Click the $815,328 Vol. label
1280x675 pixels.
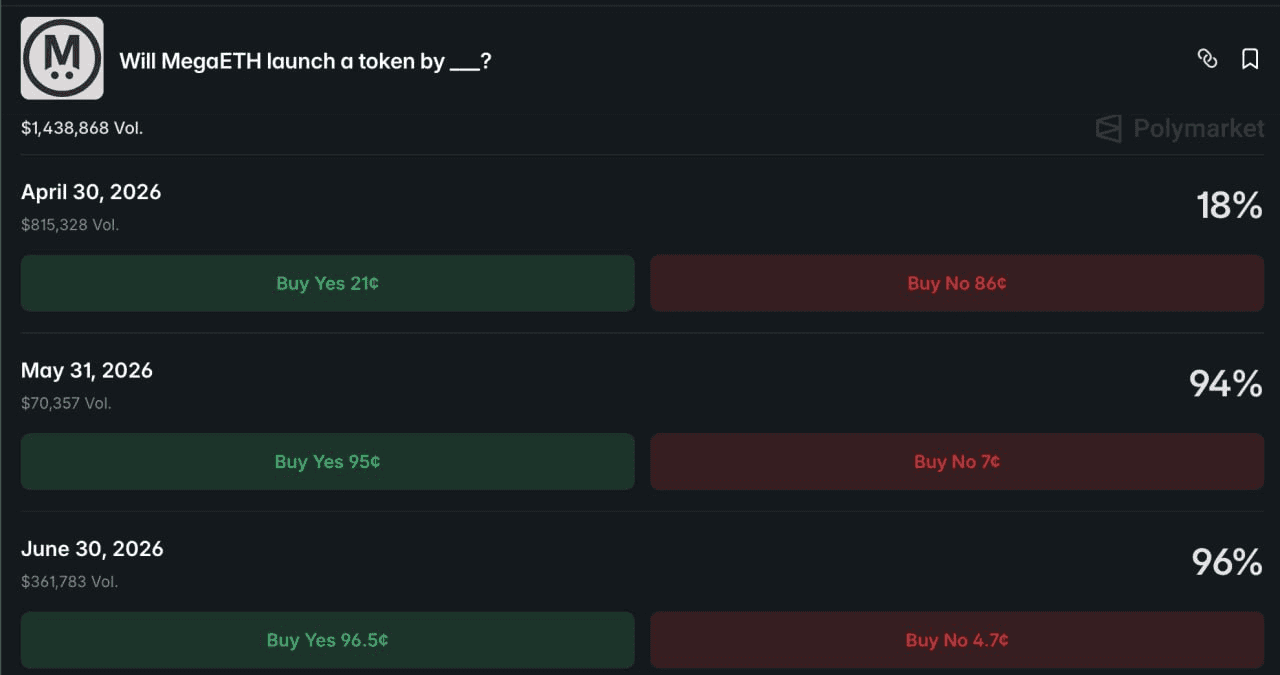pyautogui.click(x=70, y=225)
